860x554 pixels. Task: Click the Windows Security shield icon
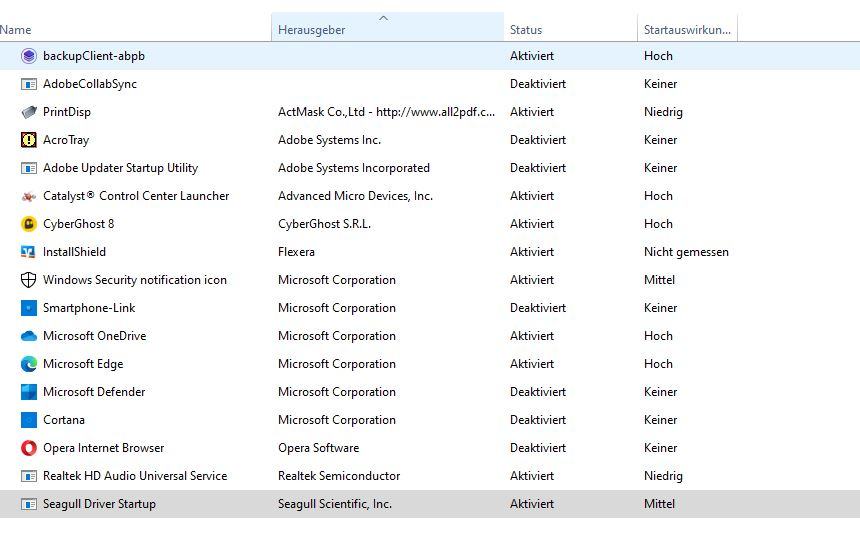(29, 280)
